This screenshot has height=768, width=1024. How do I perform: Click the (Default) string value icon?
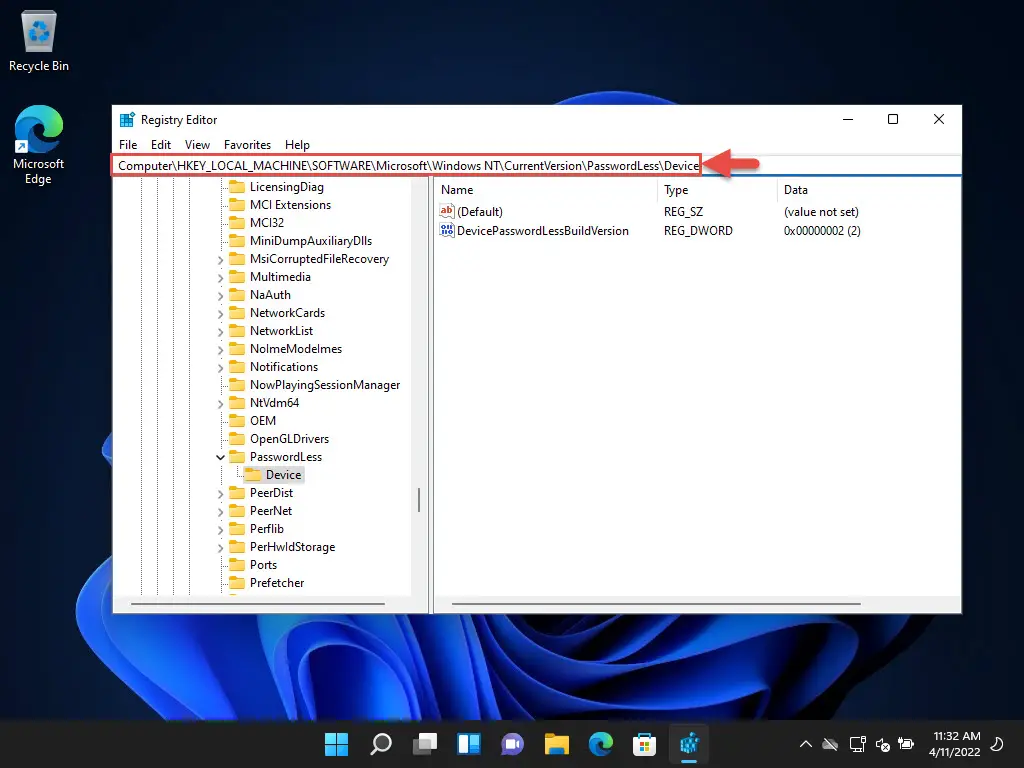[x=447, y=212]
